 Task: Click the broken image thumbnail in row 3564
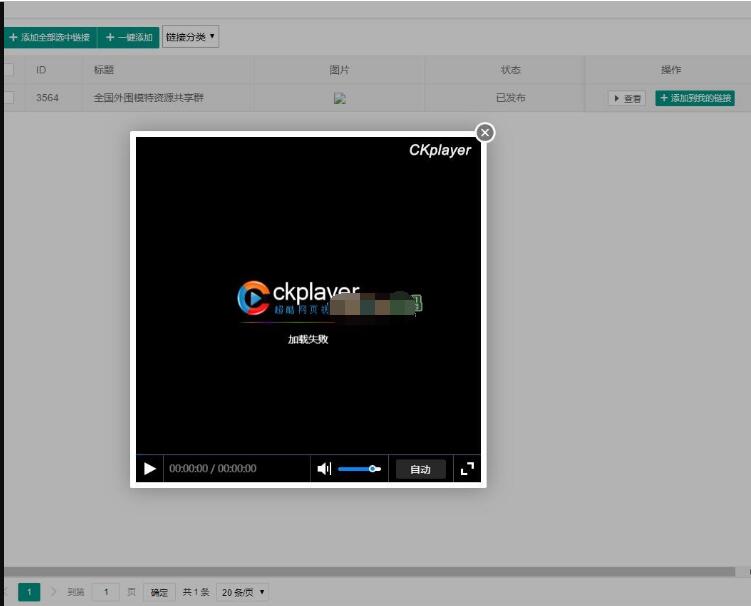[x=340, y=98]
